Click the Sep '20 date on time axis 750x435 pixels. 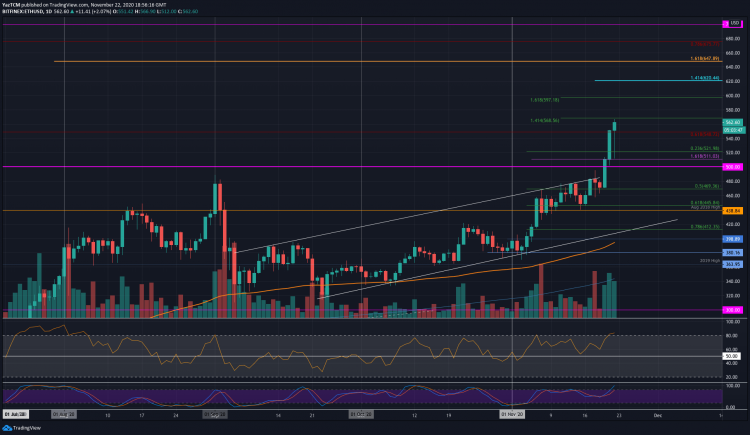(x=213, y=412)
